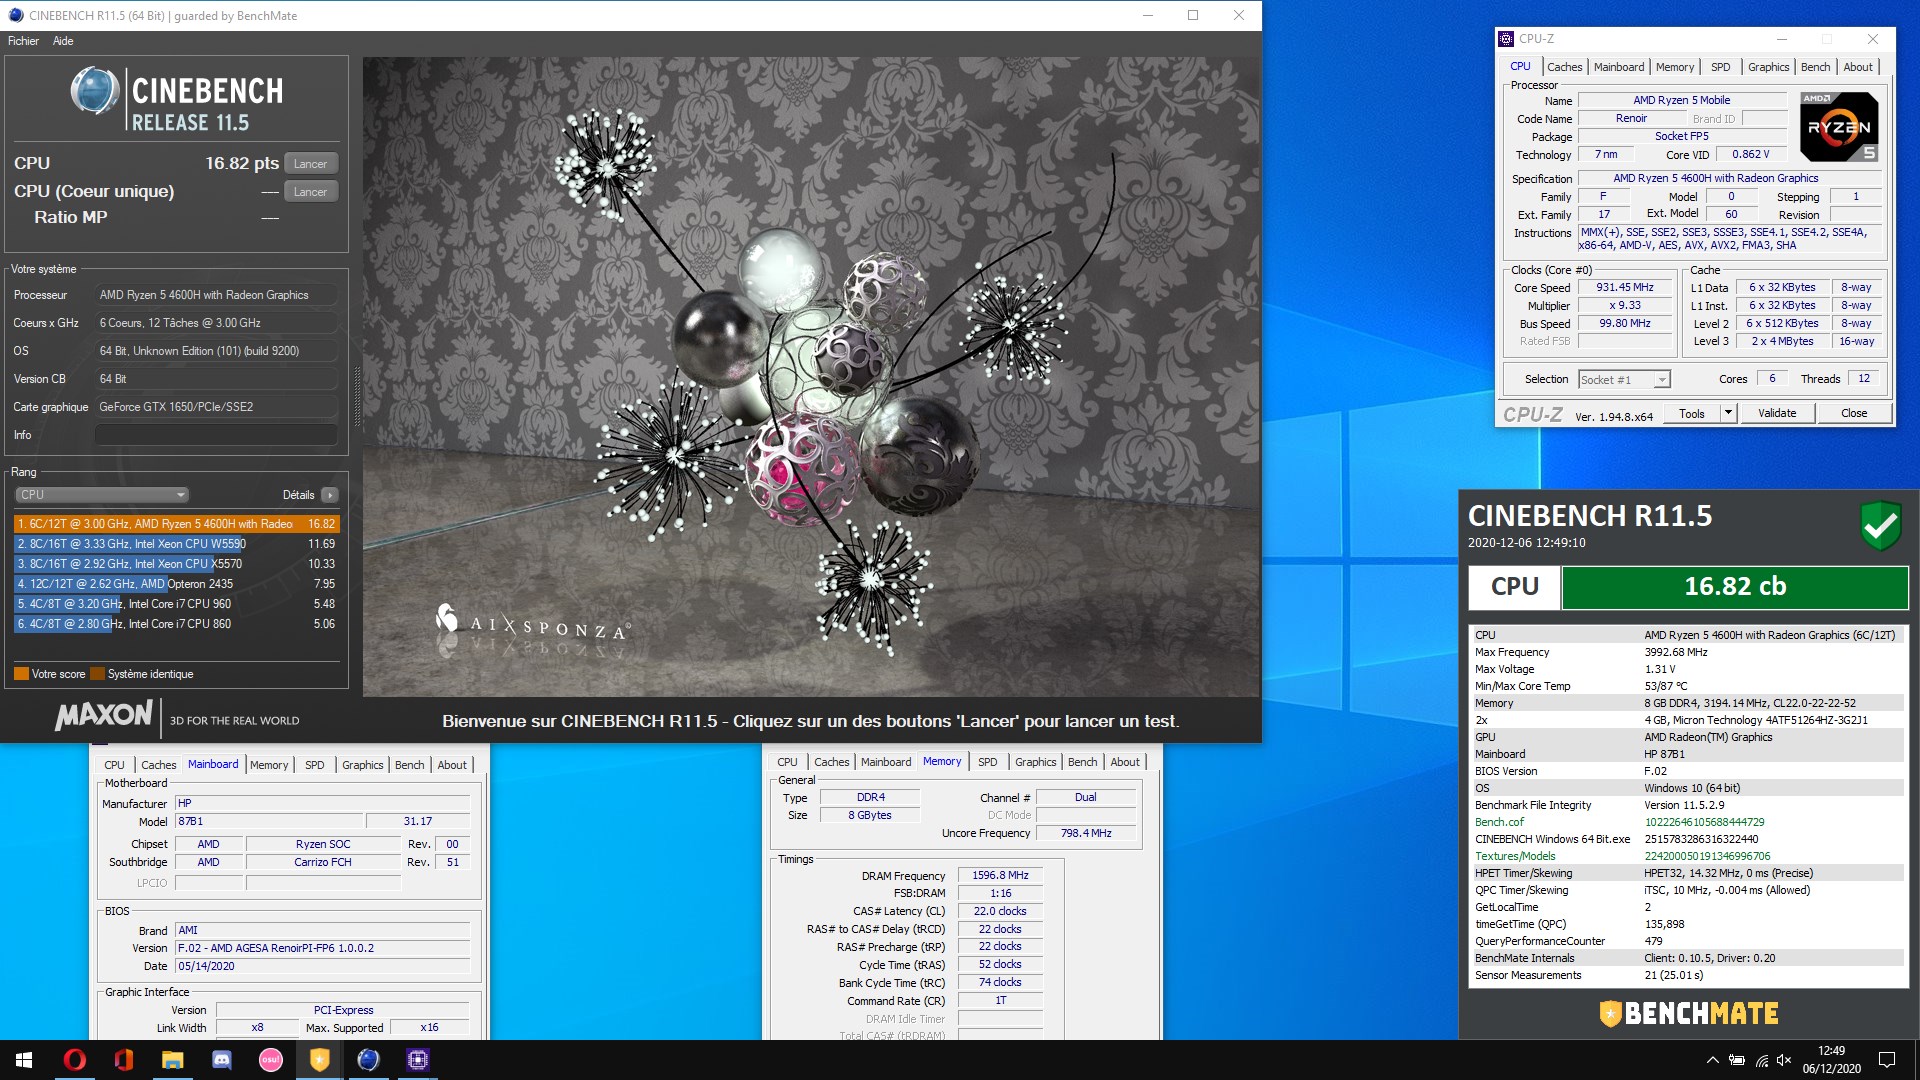Click the Bench.cof link in BenchMate
1920x1080 pixels.
pos(1499,822)
